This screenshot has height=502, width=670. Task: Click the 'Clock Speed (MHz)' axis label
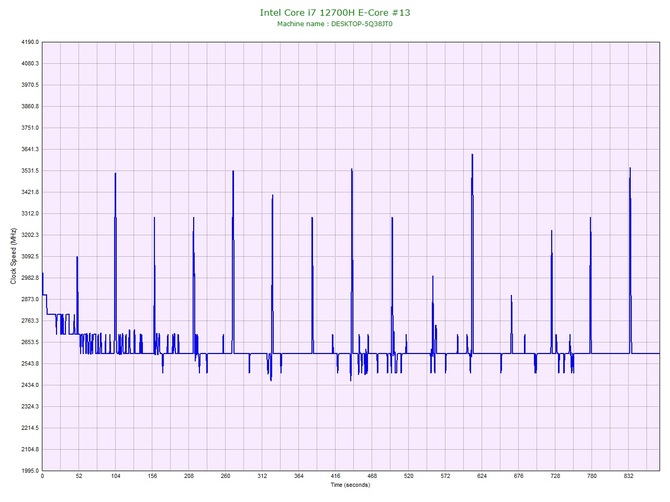pyautogui.click(x=13, y=256)
